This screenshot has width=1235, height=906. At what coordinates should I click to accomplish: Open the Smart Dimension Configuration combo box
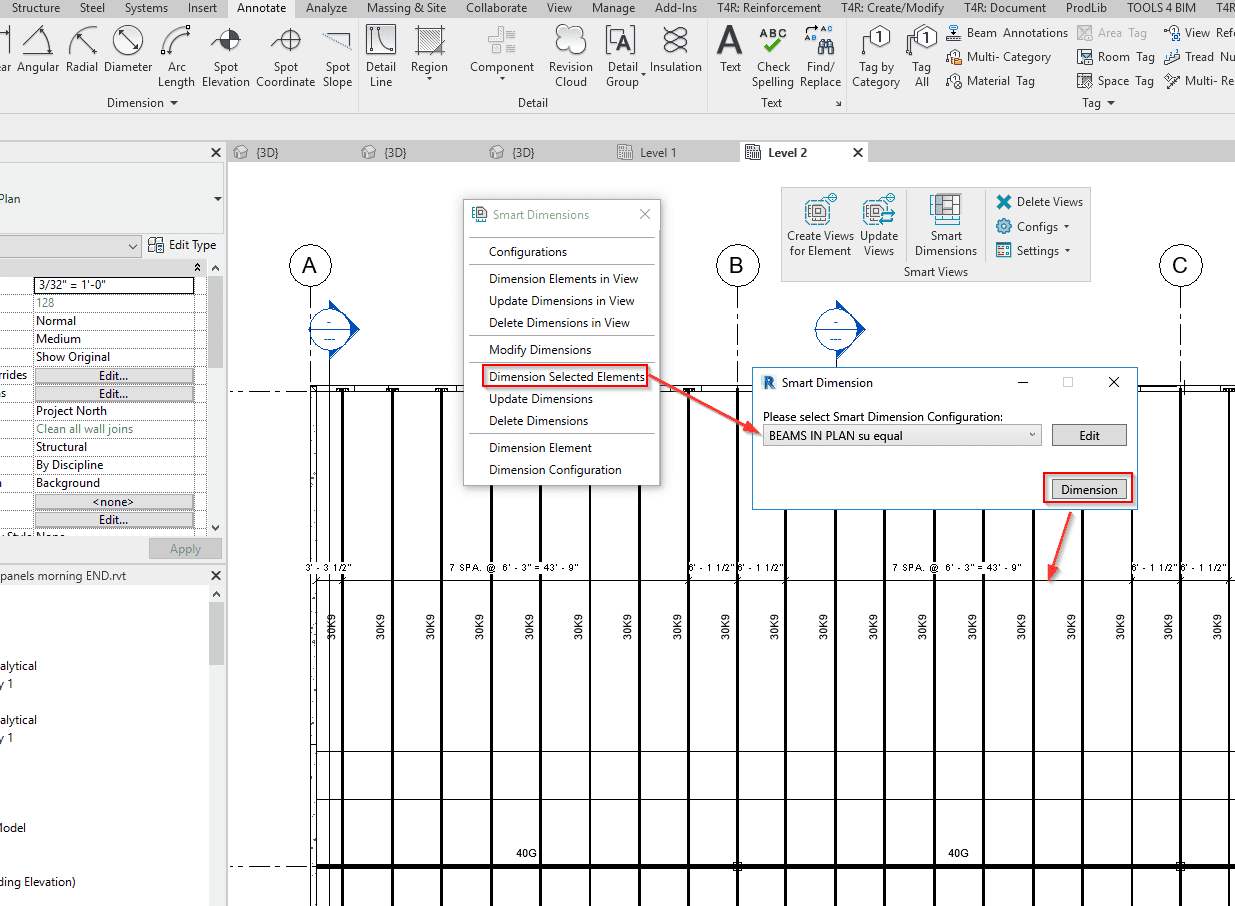coord(901,435)
